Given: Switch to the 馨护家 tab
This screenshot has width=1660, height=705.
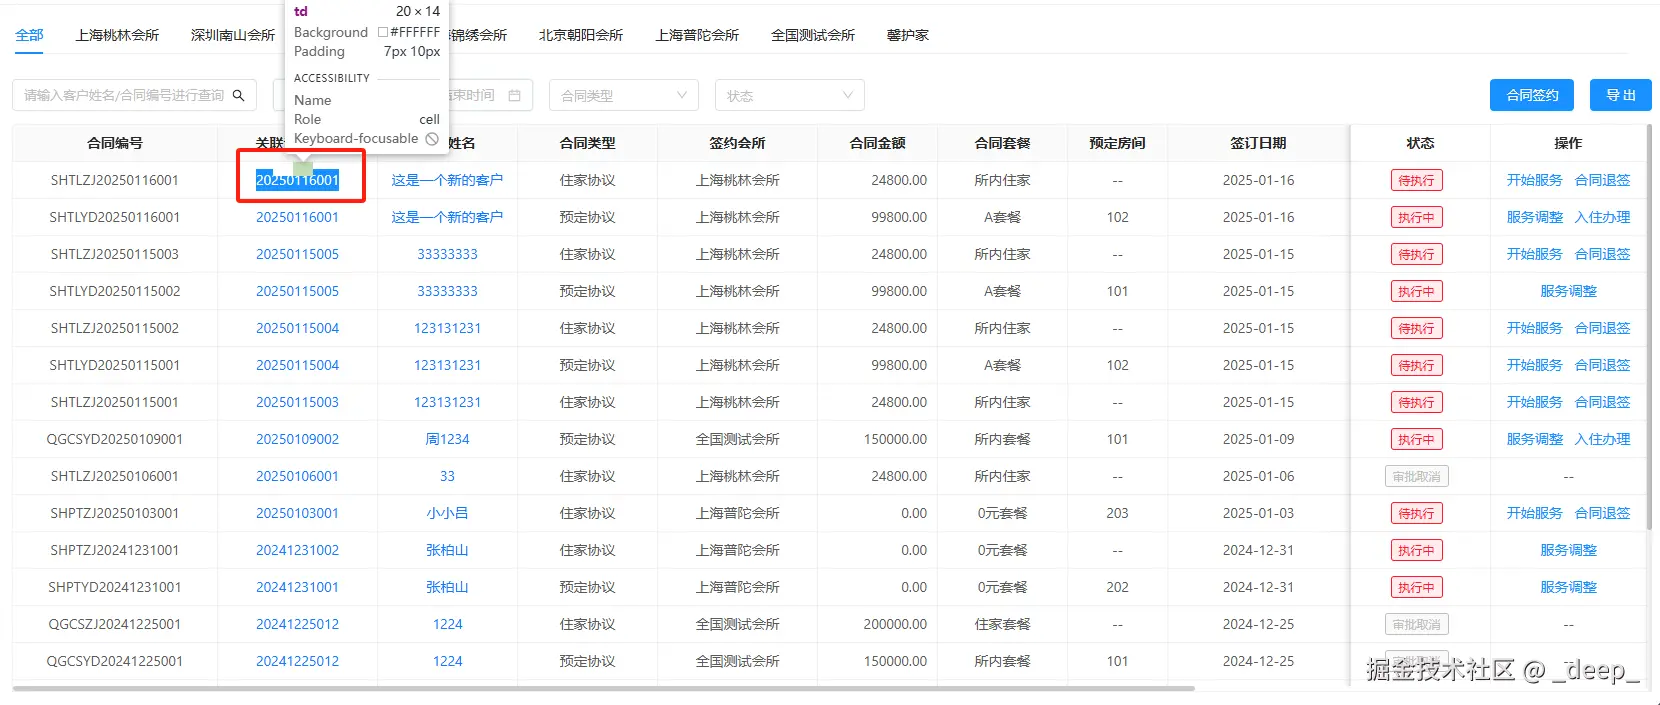Looking at the screenshot, I should pyautogui.click(x=908, y=35).
